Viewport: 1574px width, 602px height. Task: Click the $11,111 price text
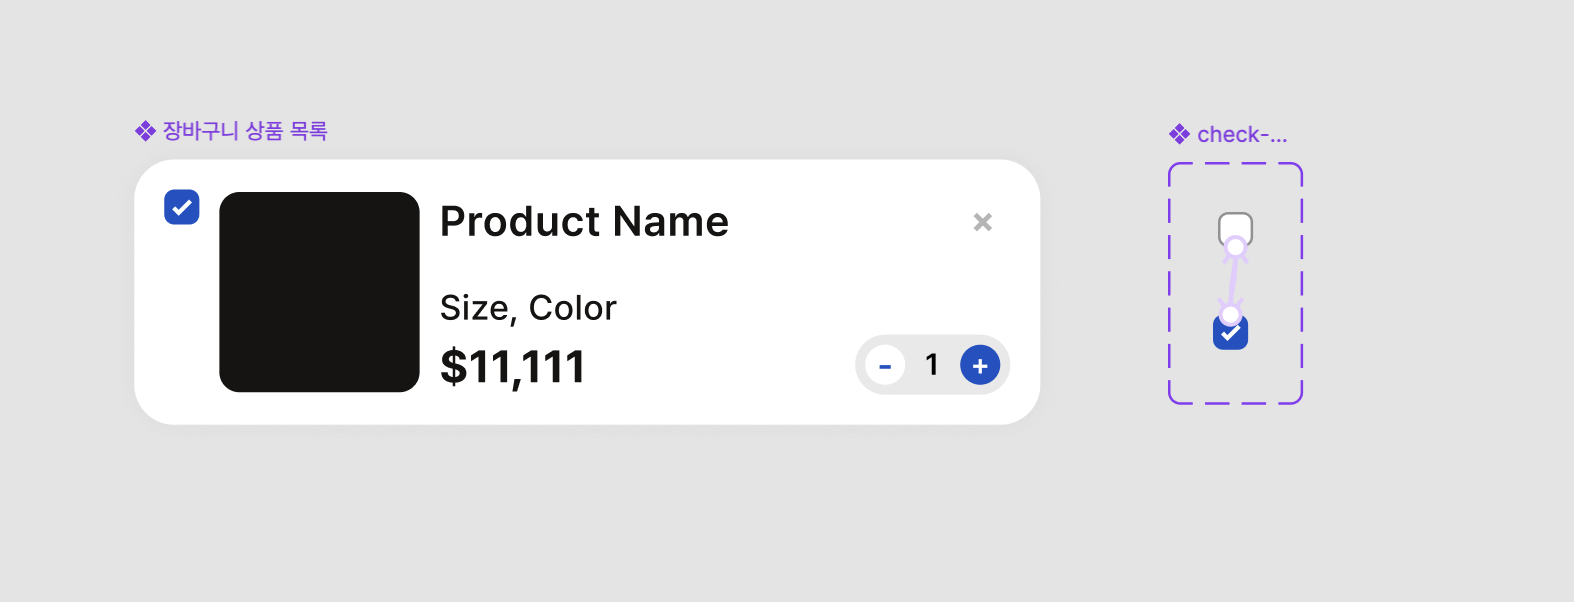pos(512,367)
